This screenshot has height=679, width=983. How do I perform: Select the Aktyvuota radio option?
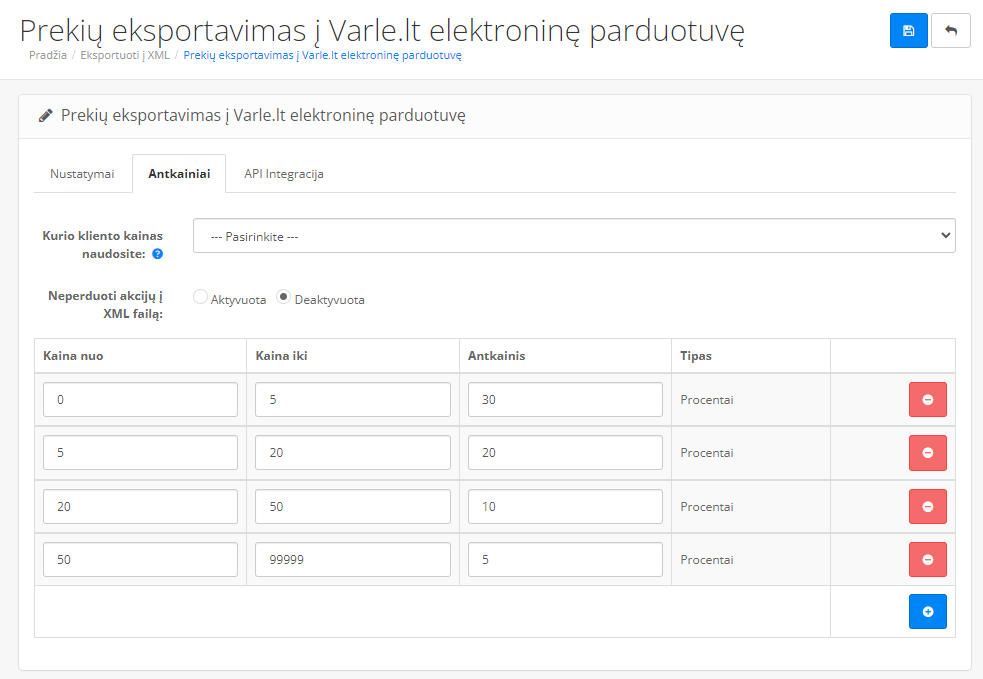(200, 297)
